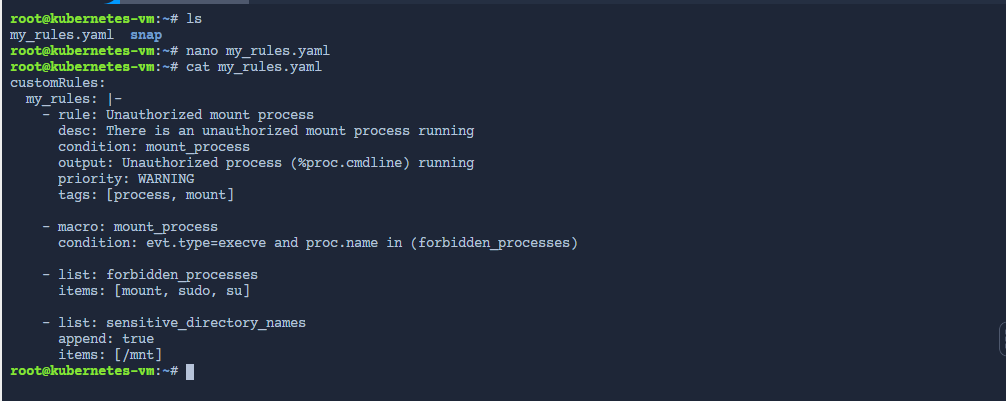Screen dimensions: 1006x401
Task: Click the 'items: [mount, sudo, su]' line
Action: pyautogui.click(x=154, y=291)
